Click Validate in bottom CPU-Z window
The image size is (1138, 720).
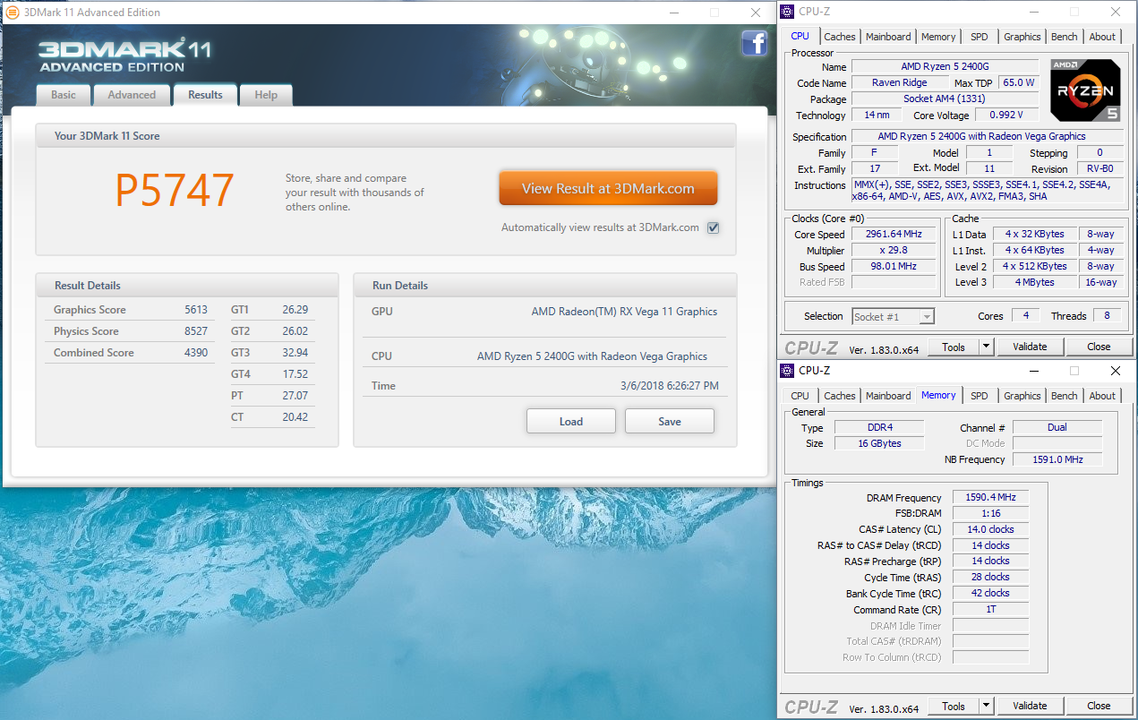[1029, 705]
